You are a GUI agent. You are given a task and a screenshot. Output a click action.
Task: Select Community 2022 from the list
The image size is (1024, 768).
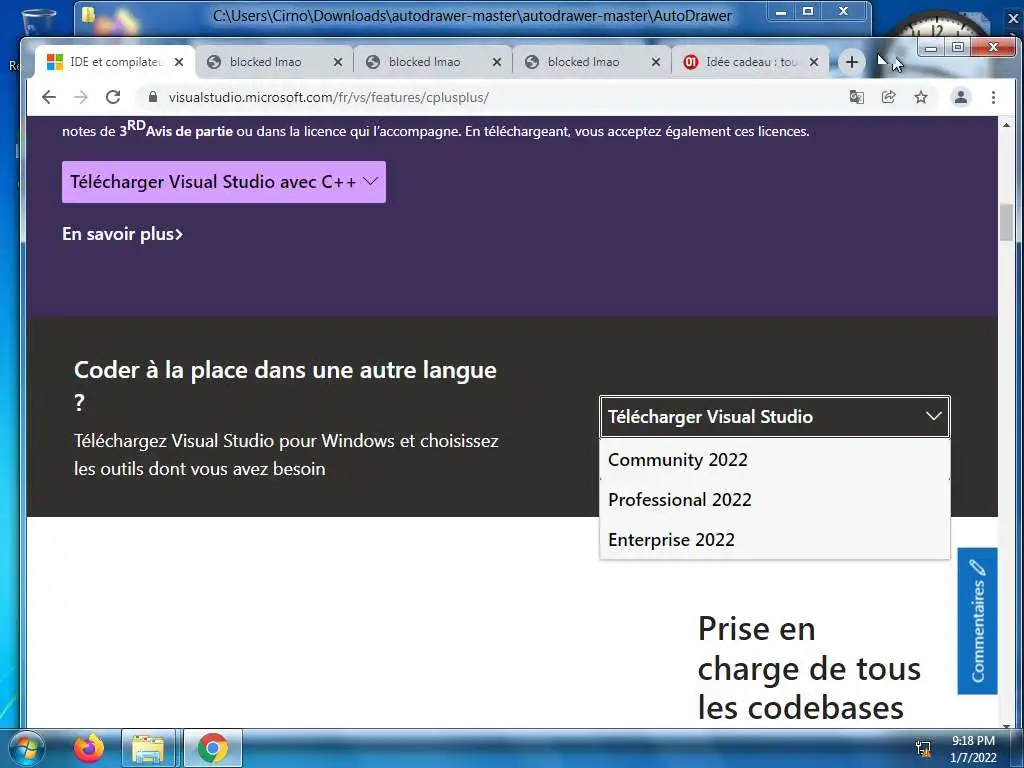point(775,460)
